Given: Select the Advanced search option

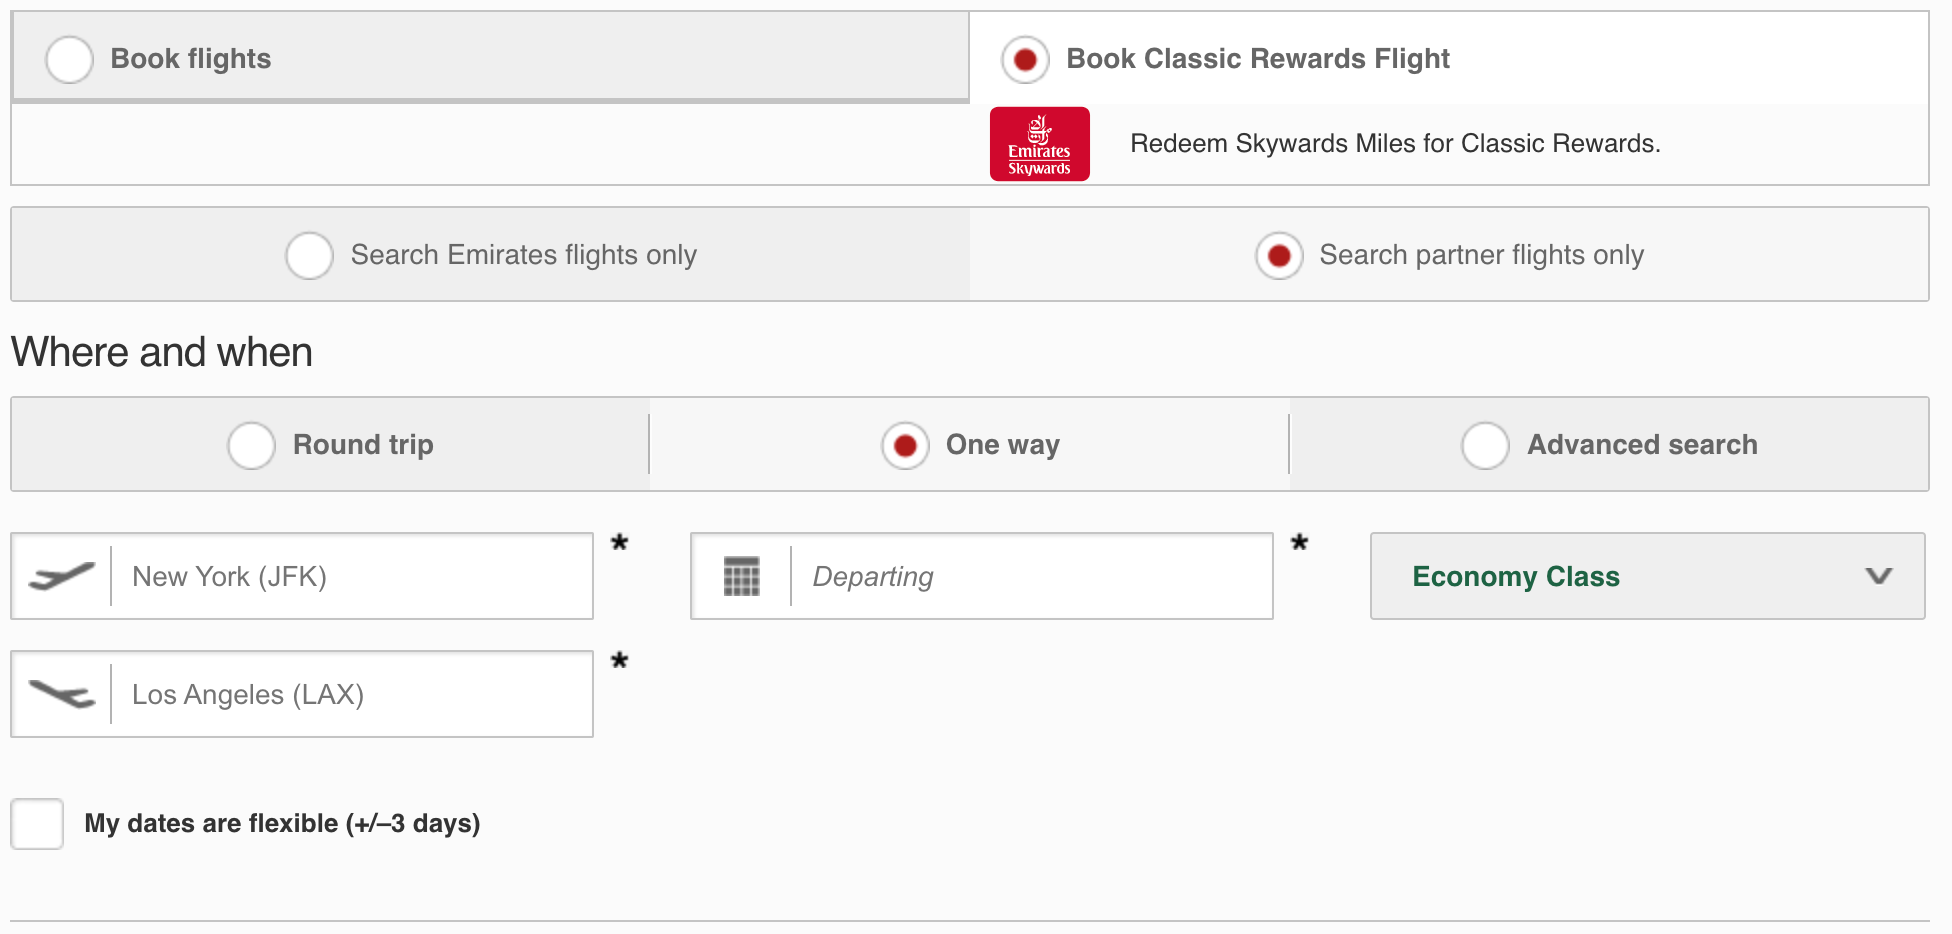Looking at the screenshot, I should pos(1485,445).
